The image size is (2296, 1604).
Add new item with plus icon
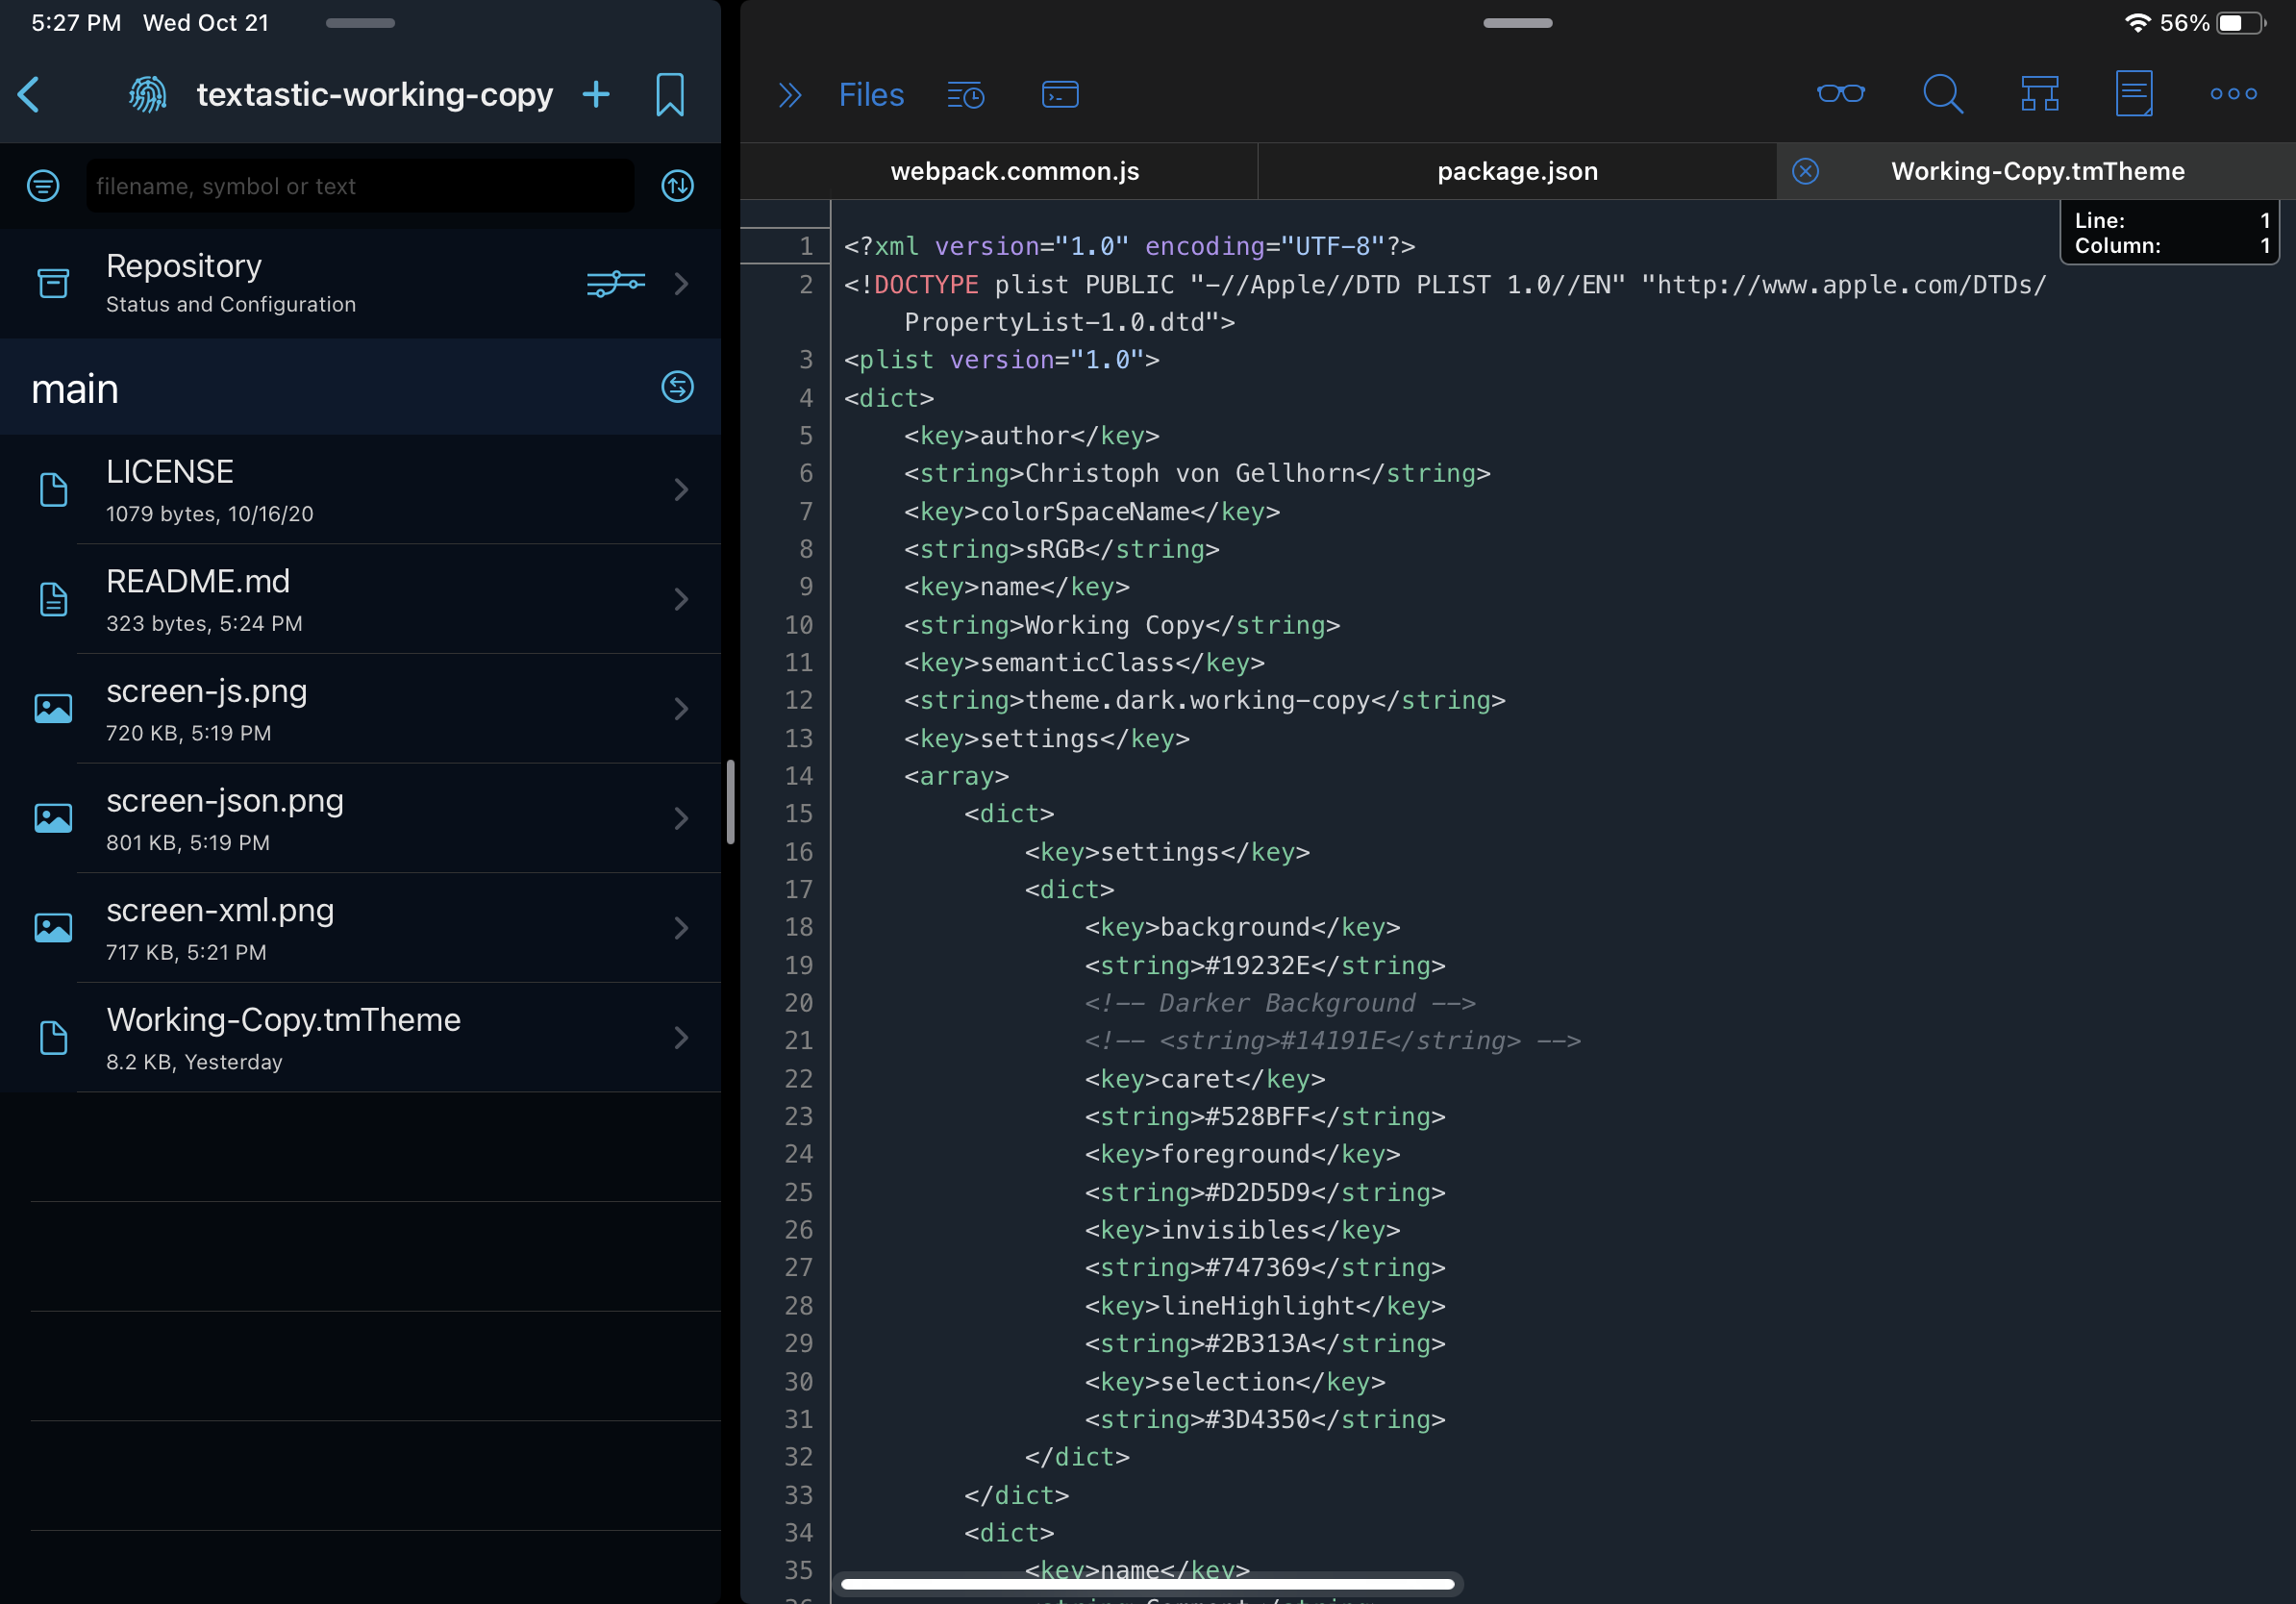596,95
